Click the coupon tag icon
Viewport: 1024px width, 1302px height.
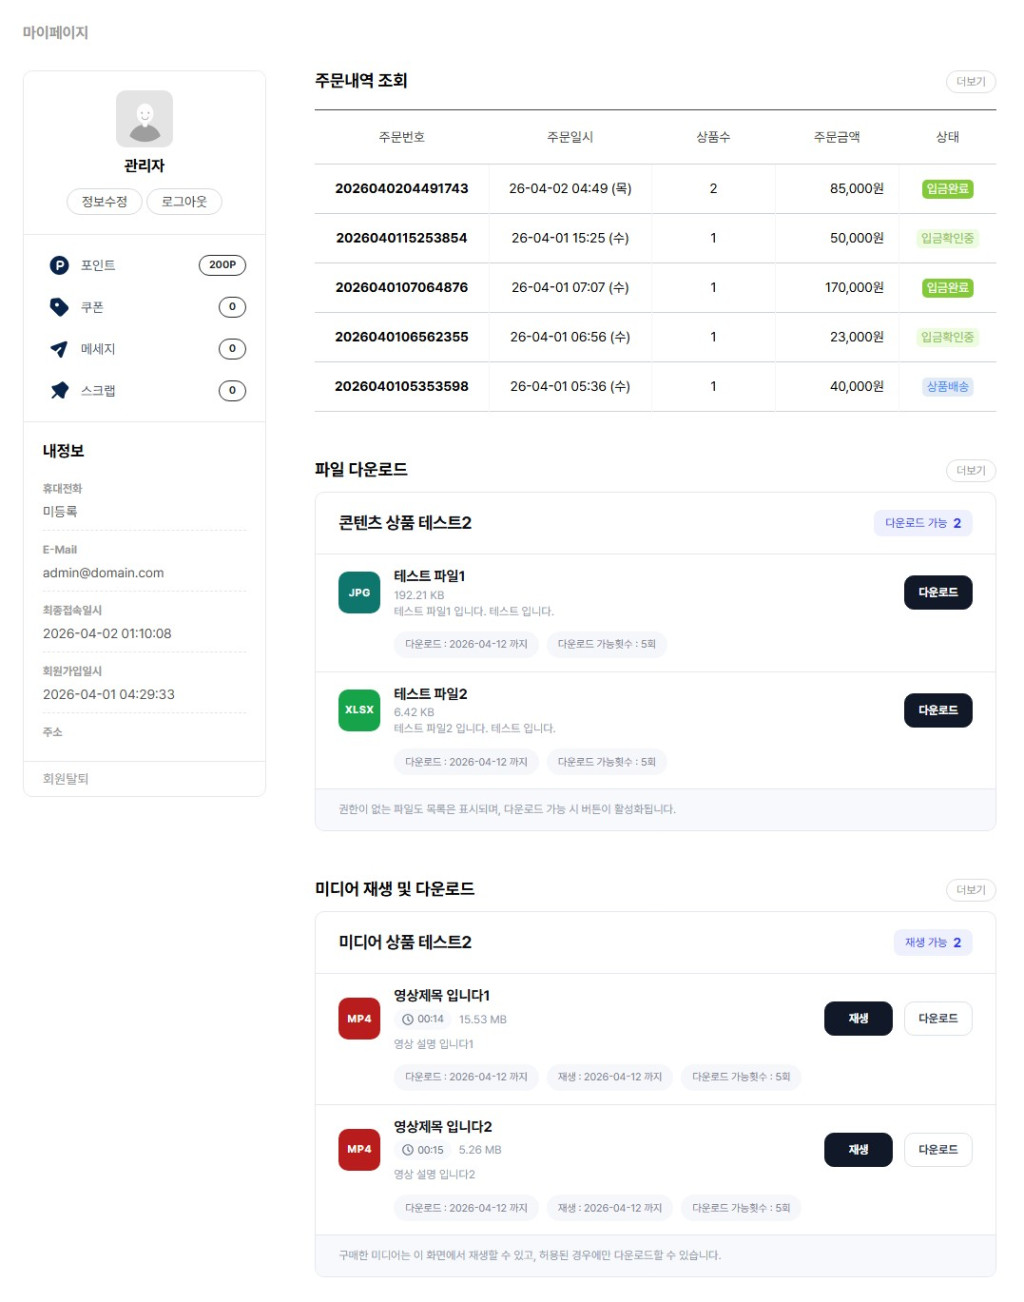[59, 307]
